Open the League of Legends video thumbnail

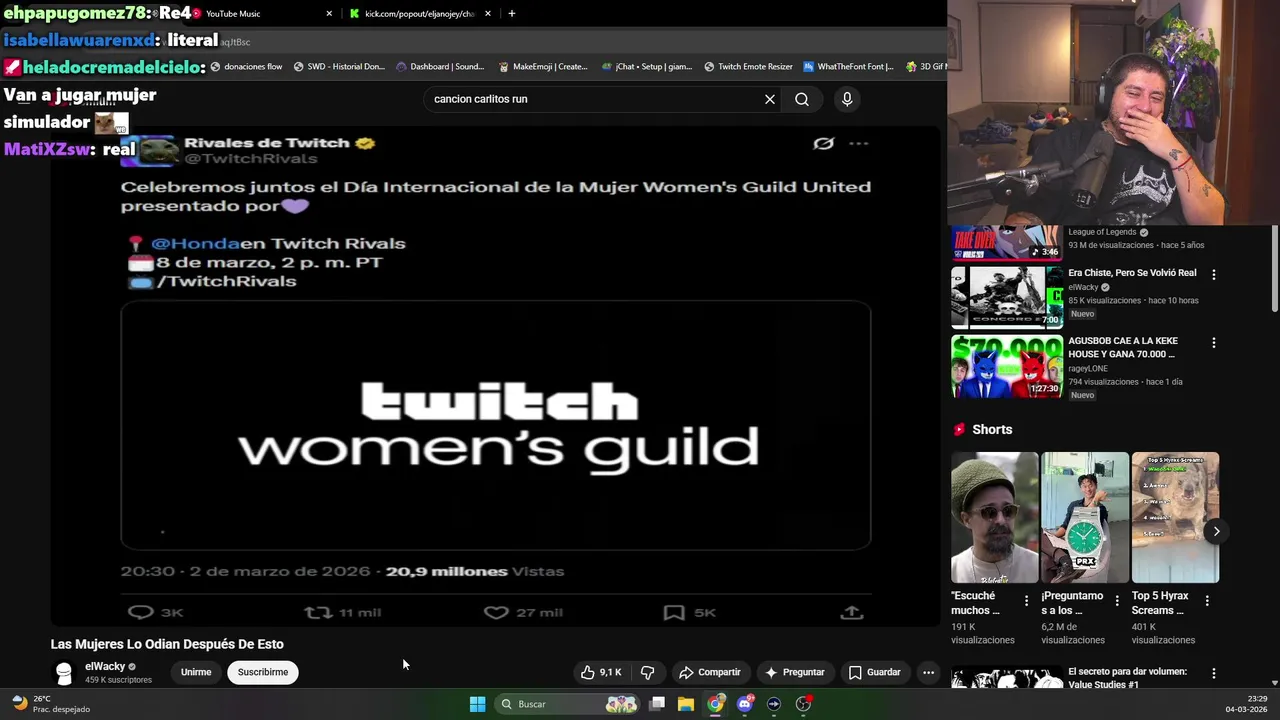tap(1007, 243)
